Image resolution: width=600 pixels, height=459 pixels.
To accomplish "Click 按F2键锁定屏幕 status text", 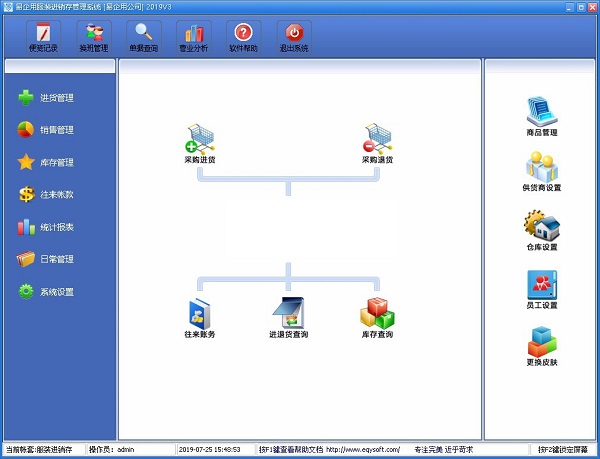I will 562,449.
